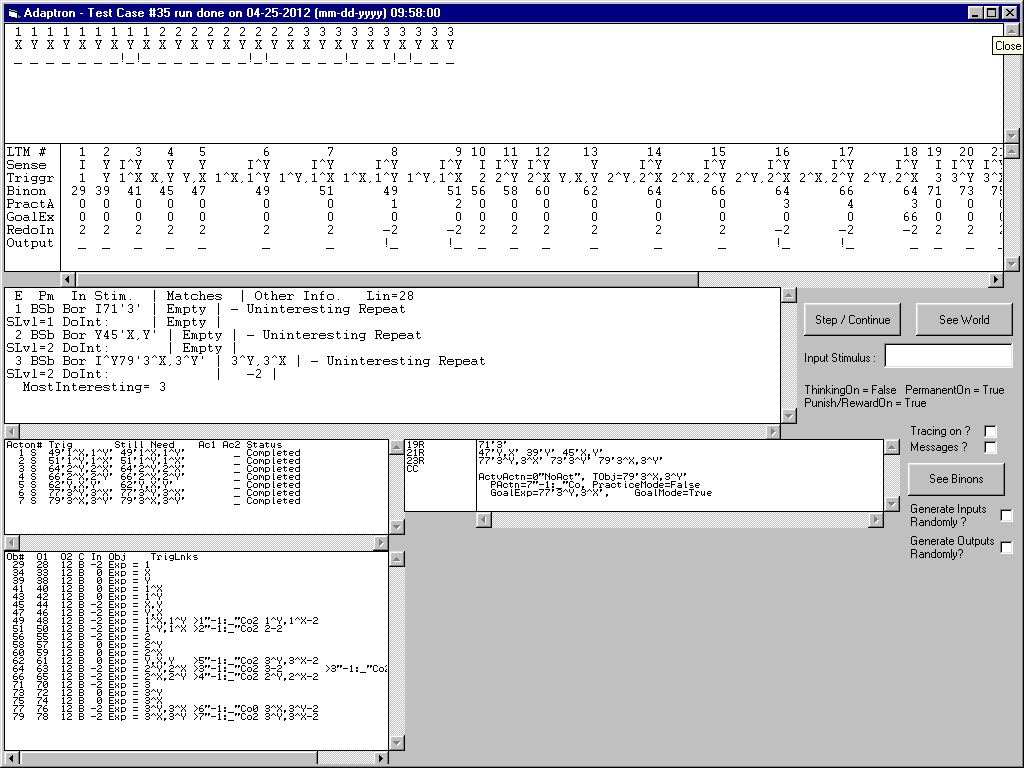Click the 'Status' column header in Acton list

point(264,445)
